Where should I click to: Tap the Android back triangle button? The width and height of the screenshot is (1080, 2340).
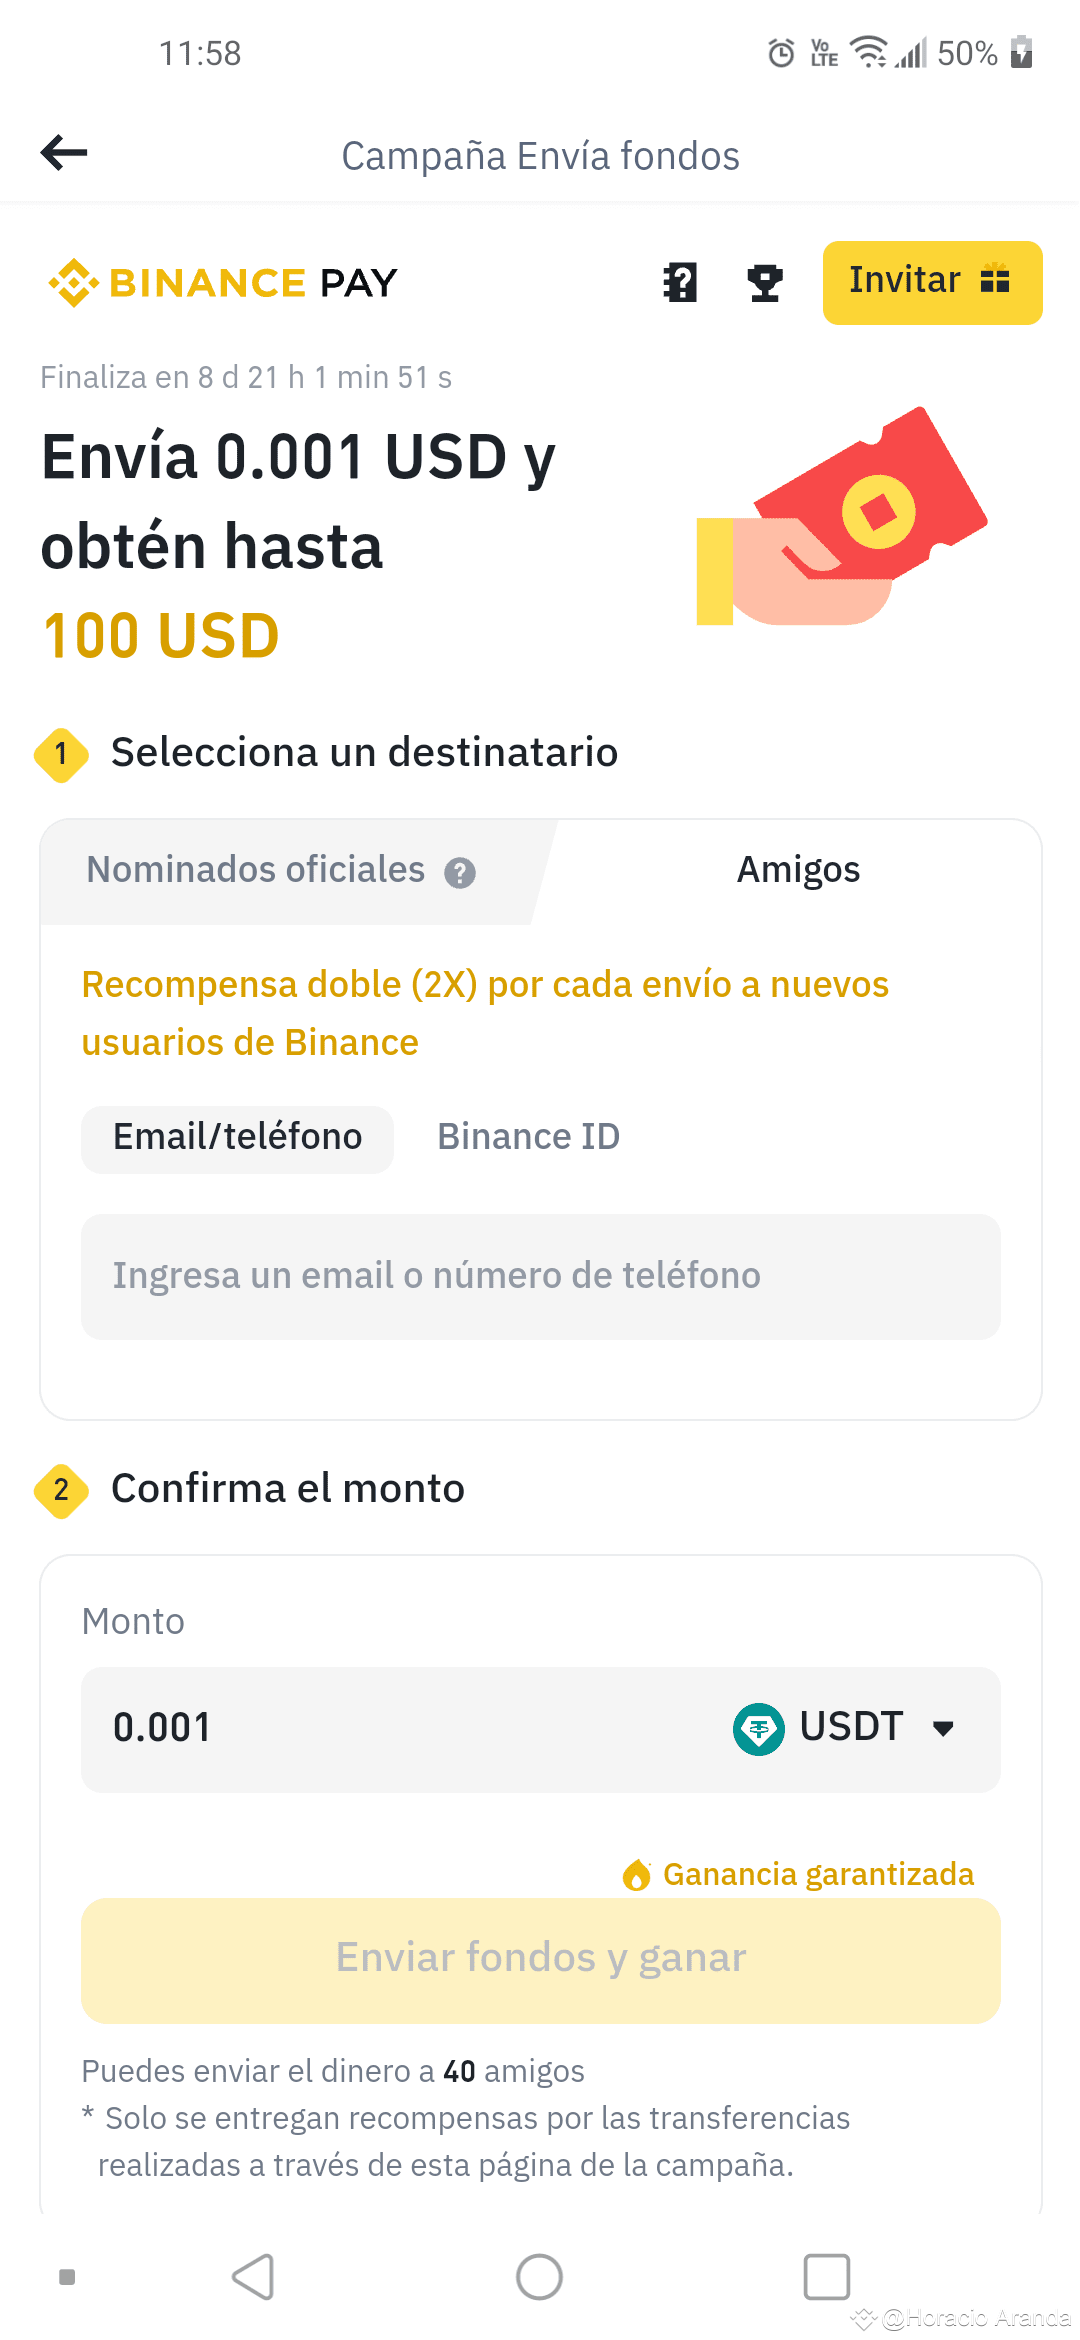pos(253,2277)
